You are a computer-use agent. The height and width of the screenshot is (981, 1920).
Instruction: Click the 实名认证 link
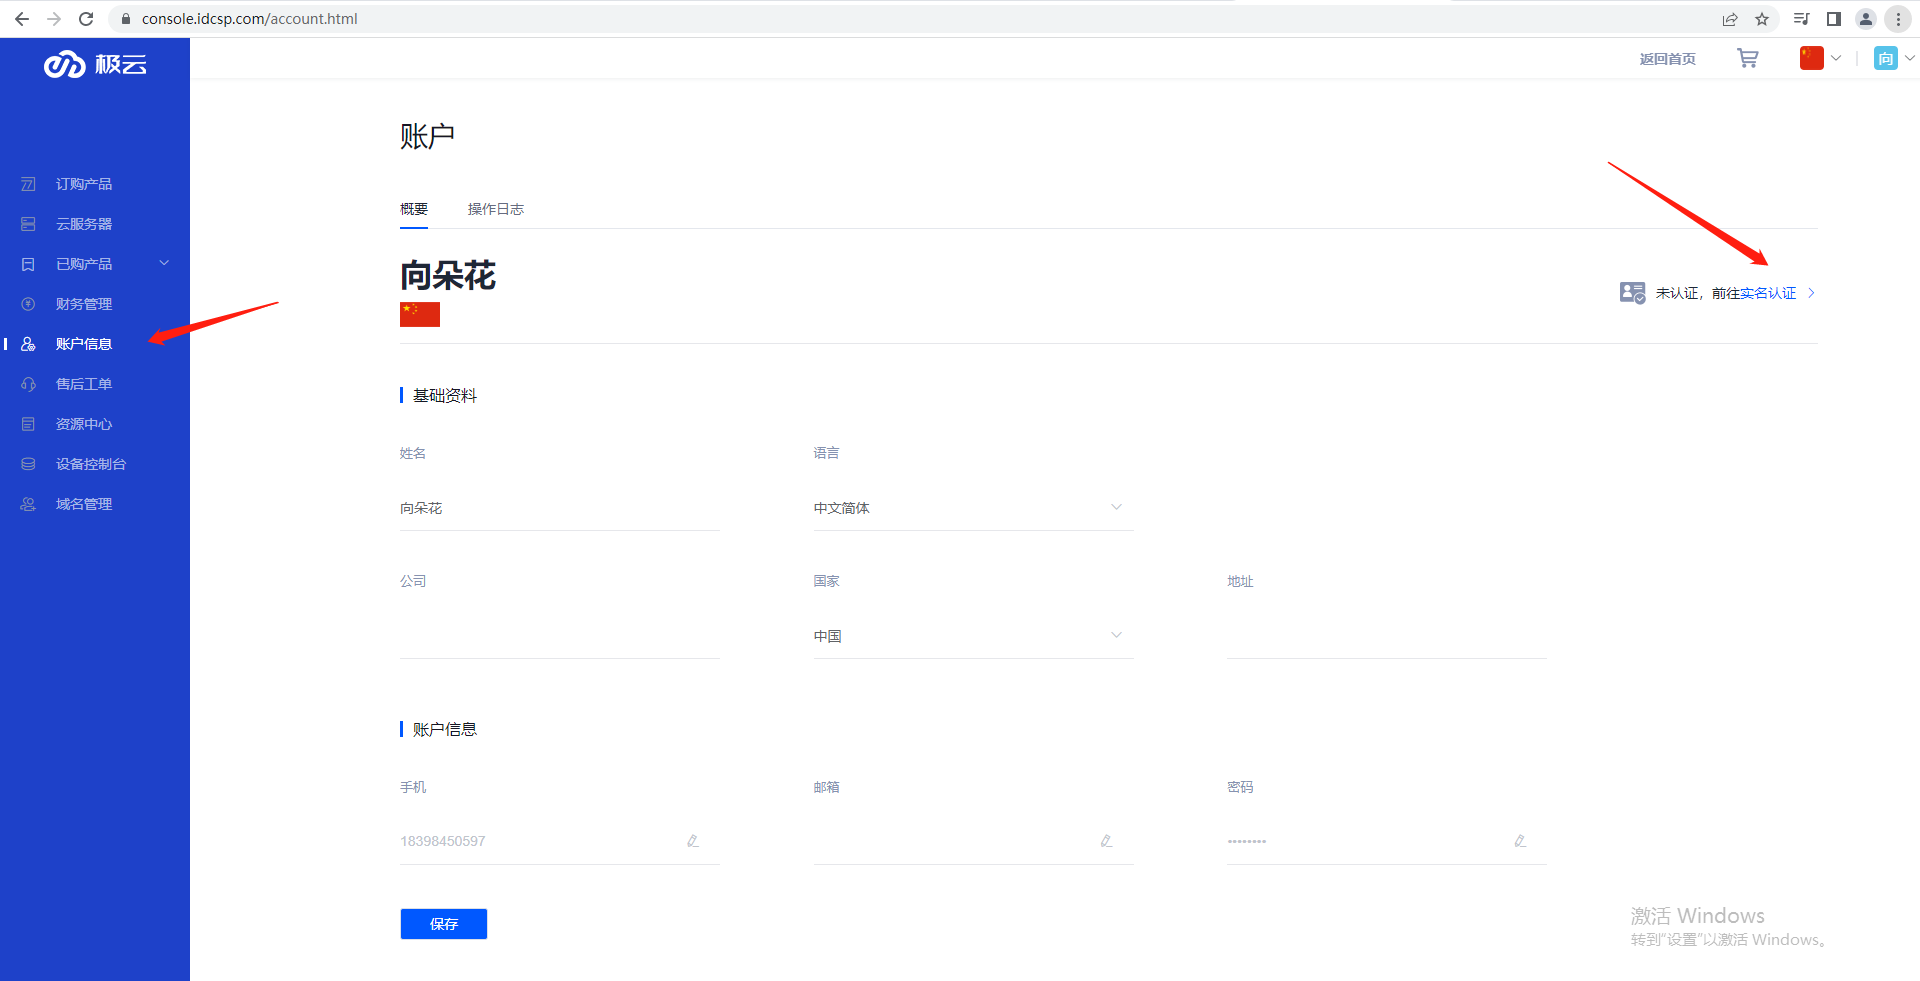pos(1768,293)
